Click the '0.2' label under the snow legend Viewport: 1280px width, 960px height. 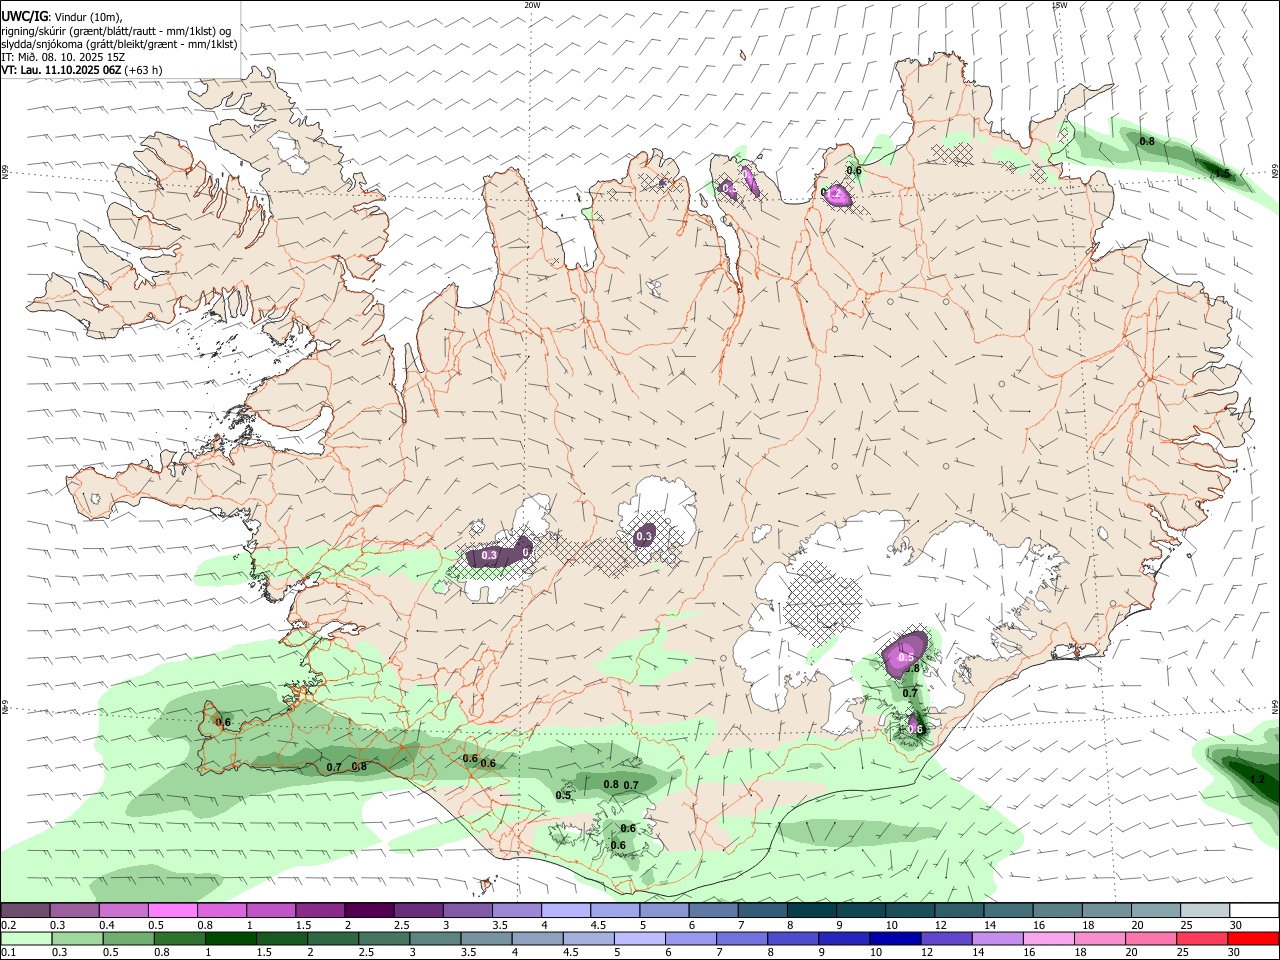[x=8, y=925]
